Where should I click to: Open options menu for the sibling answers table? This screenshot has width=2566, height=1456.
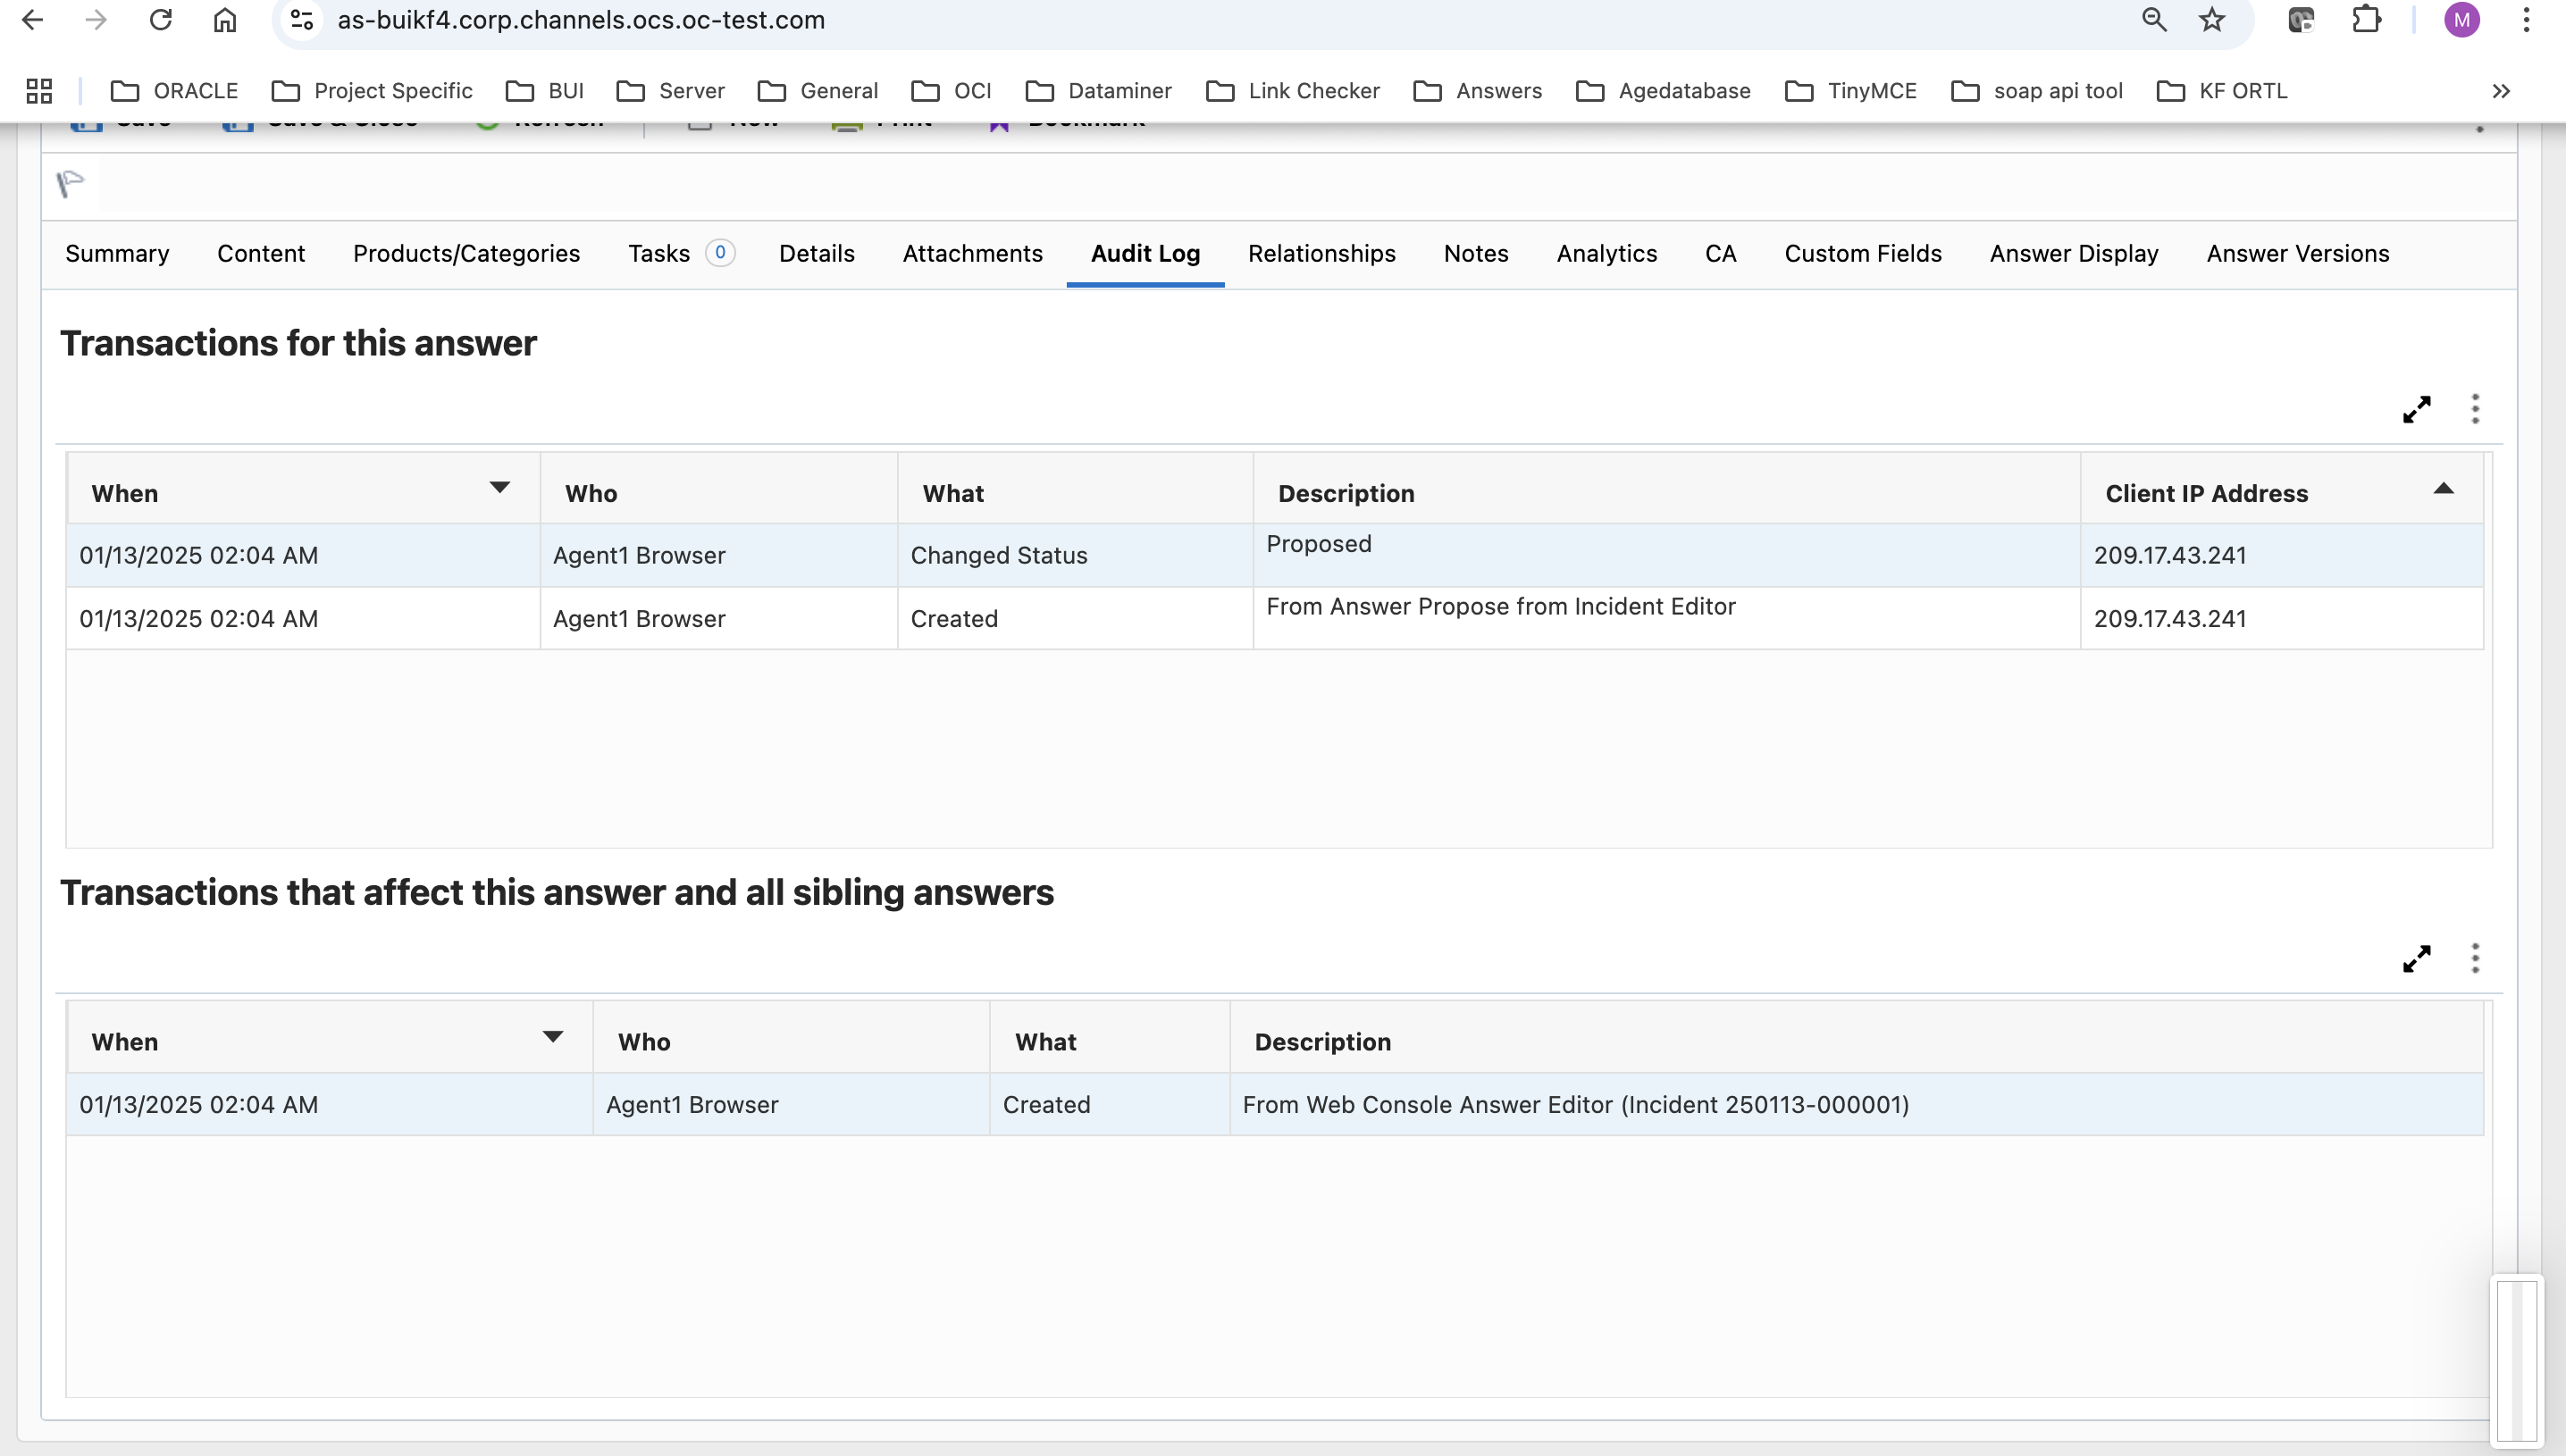point(2475,958)
